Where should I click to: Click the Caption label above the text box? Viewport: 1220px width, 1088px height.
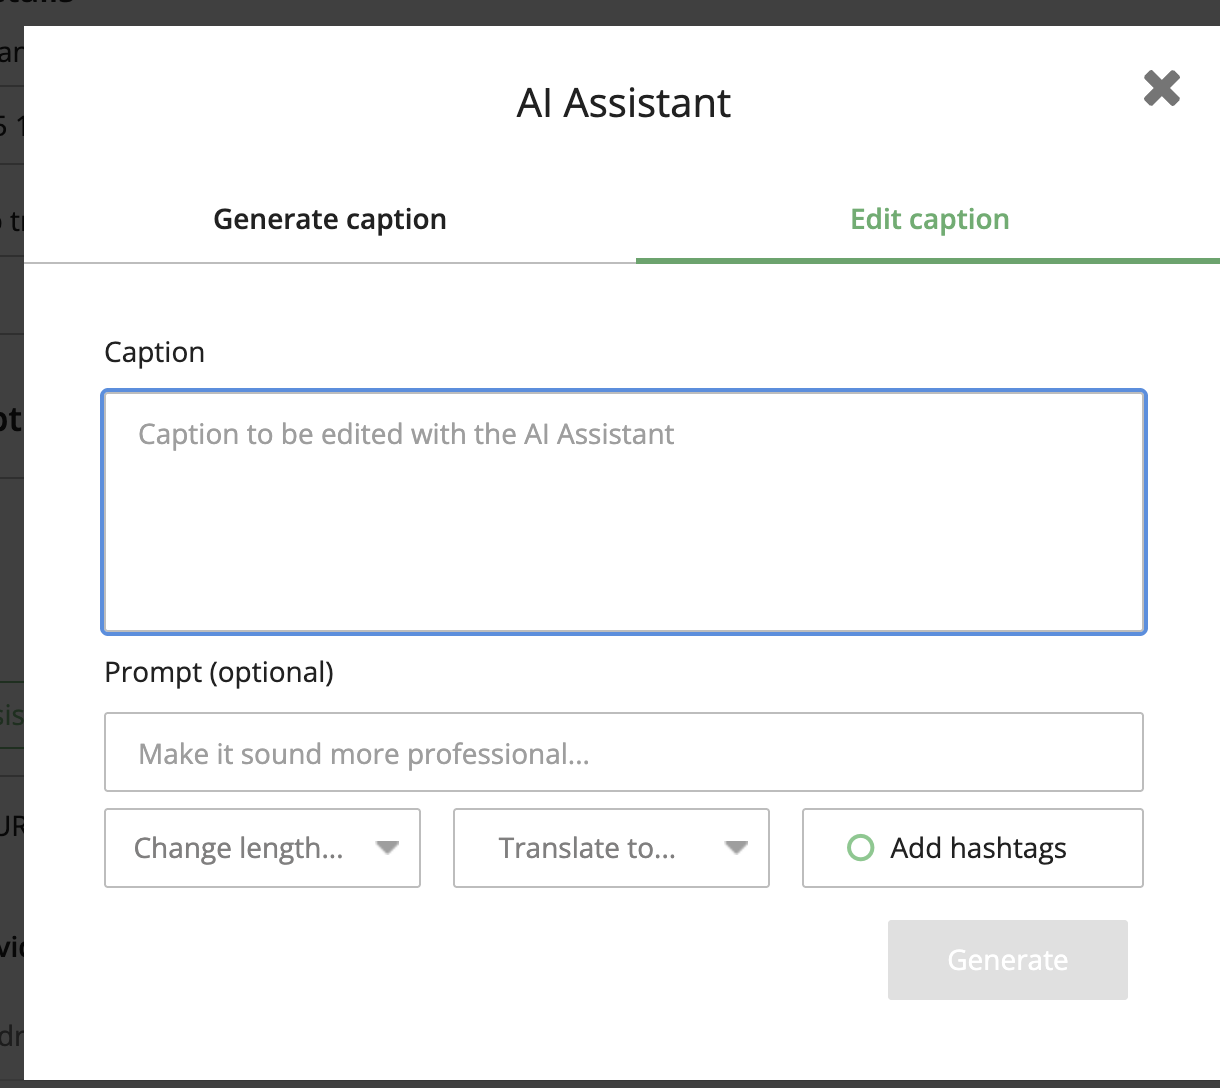[154, 352]
